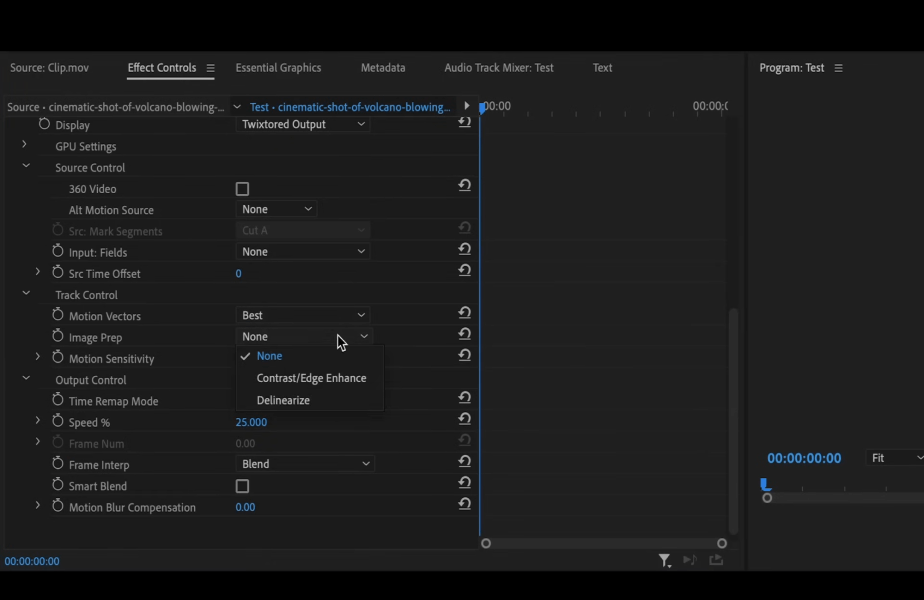
Task: Toggle animation stopwatch for Motion Sensitivity
Action: tap(57, 357)
